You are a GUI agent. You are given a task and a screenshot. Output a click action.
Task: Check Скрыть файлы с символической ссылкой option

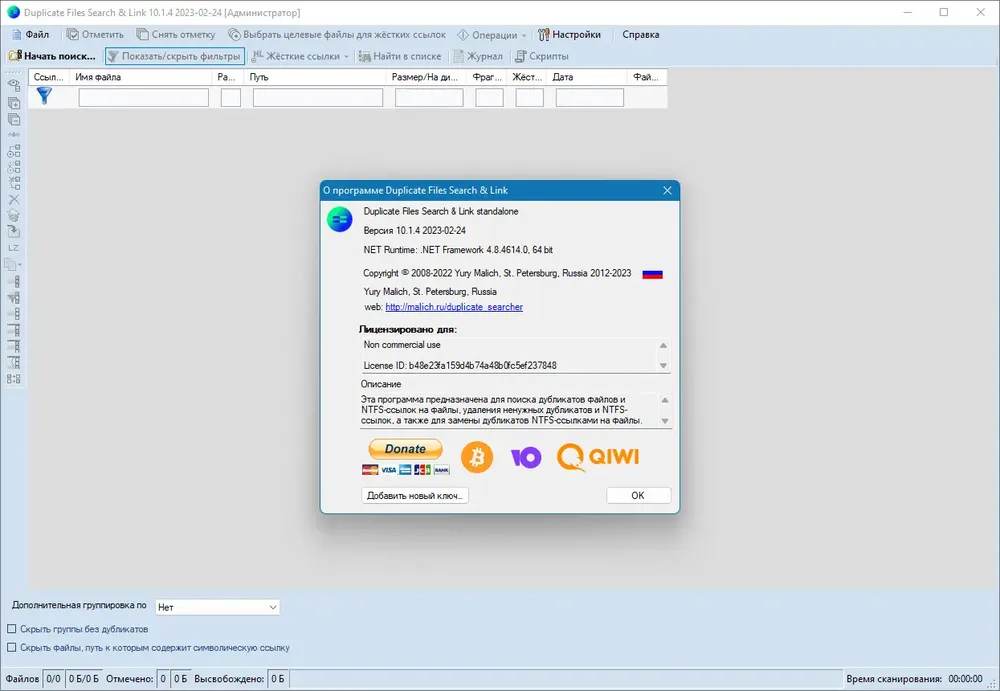[x=11, y=648]
